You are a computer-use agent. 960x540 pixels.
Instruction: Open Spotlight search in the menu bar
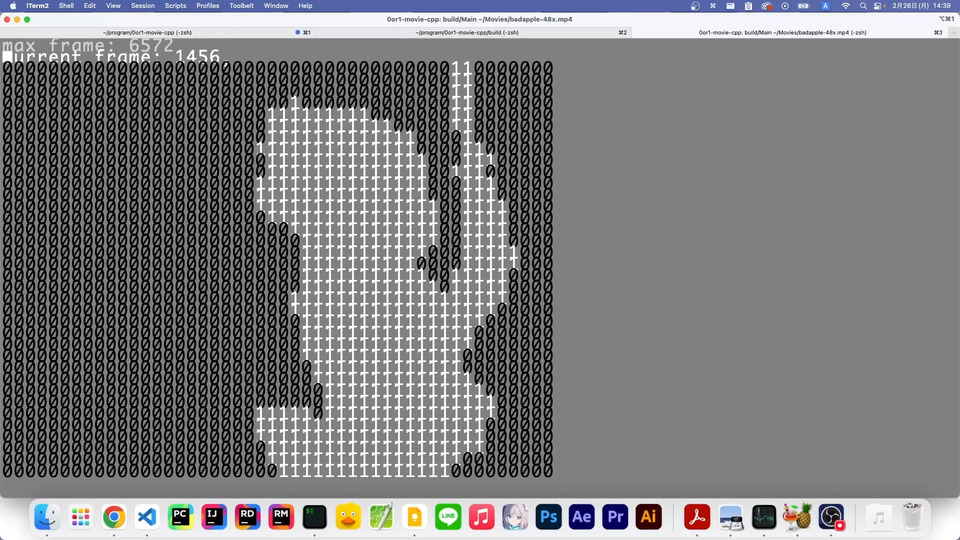pos(863,6)
